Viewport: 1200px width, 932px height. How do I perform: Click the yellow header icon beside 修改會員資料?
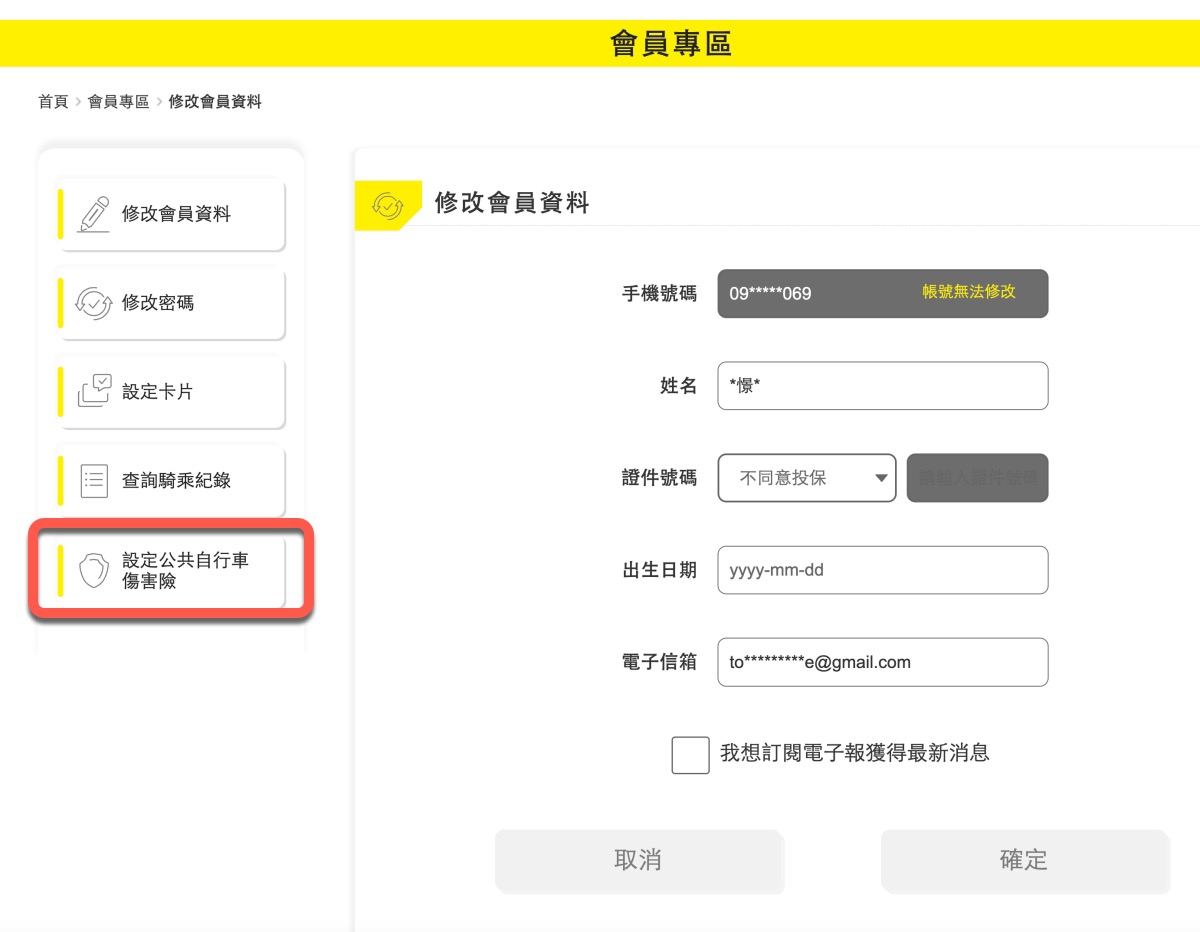[387, 204]
